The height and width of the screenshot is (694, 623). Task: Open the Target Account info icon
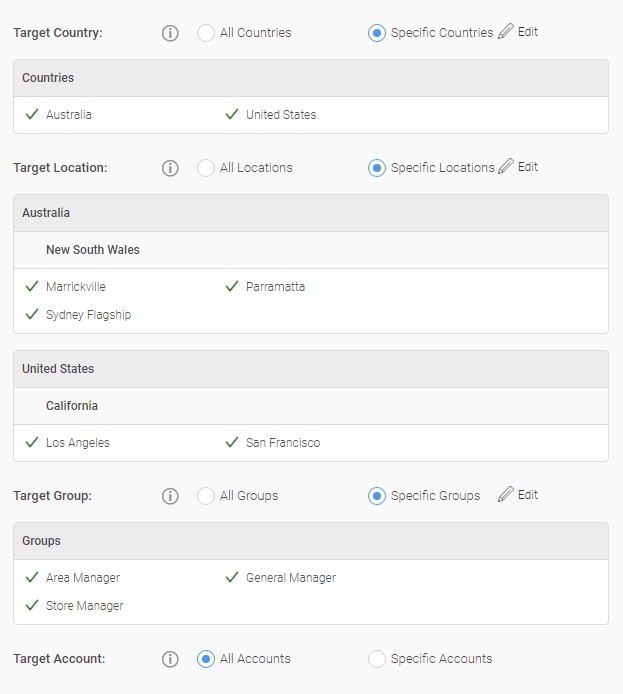170,659
